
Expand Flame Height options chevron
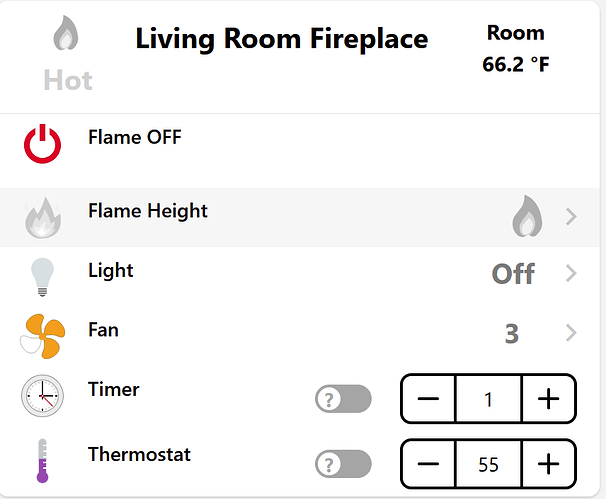pyautogui.click(x=571, y=216)
